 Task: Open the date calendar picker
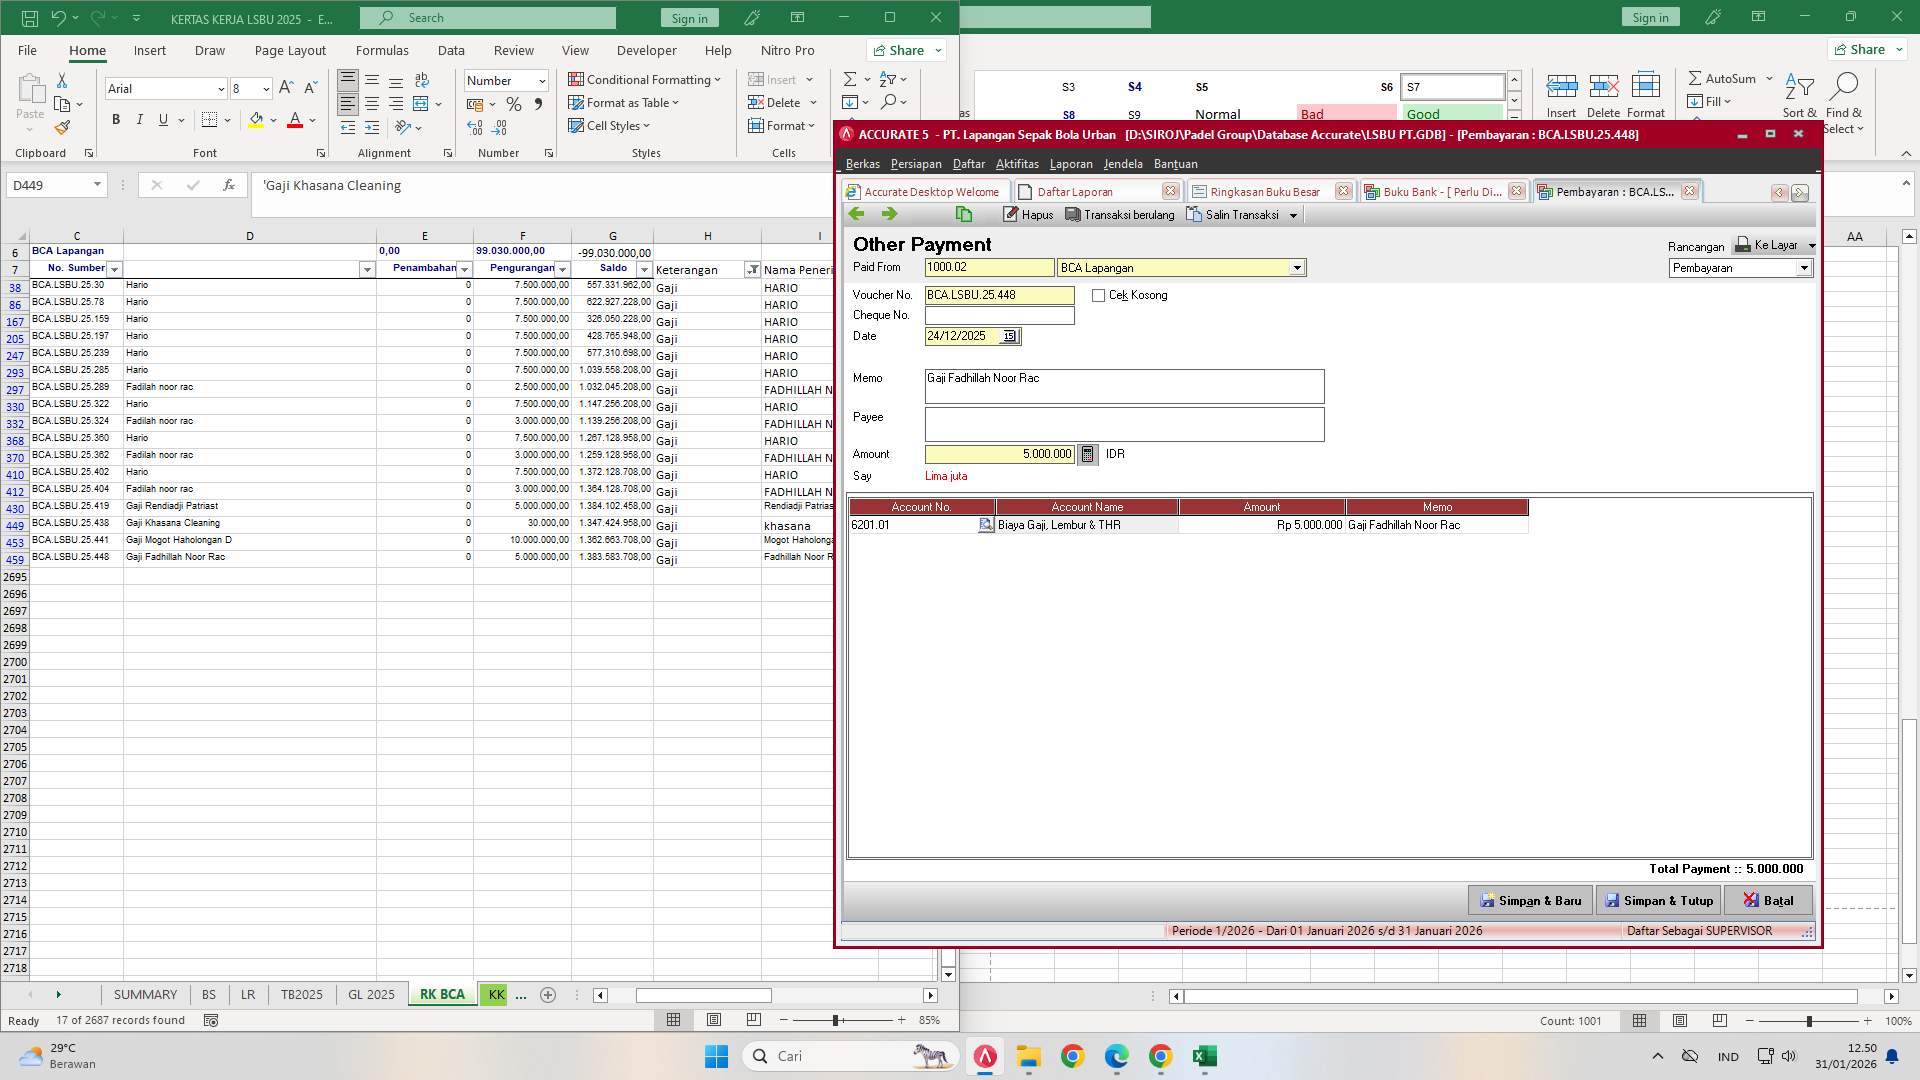click(1010, 337)
